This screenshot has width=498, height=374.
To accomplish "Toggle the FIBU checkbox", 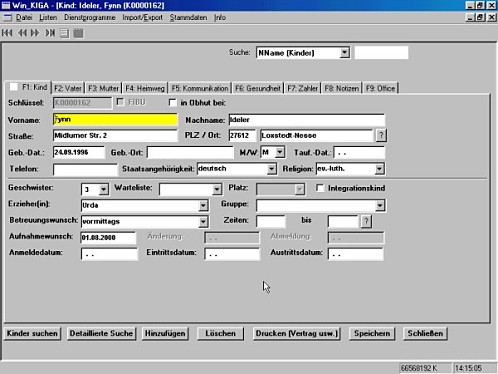I will [120, 102].
